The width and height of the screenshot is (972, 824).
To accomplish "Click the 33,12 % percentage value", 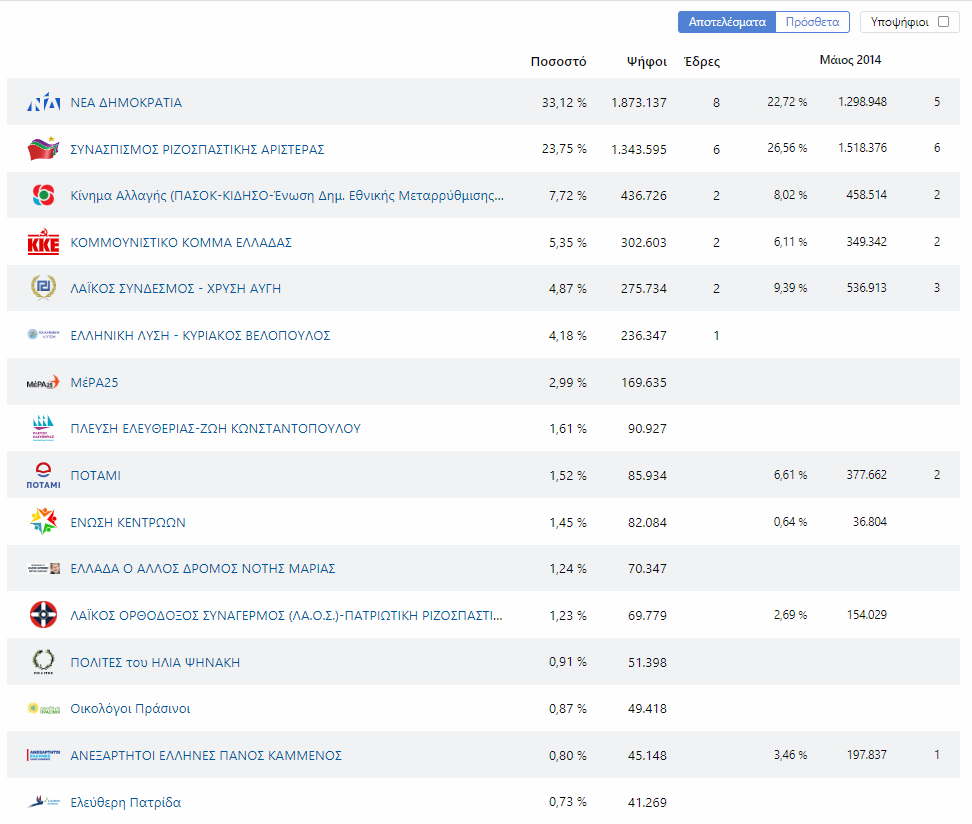I will click(564, 102).
